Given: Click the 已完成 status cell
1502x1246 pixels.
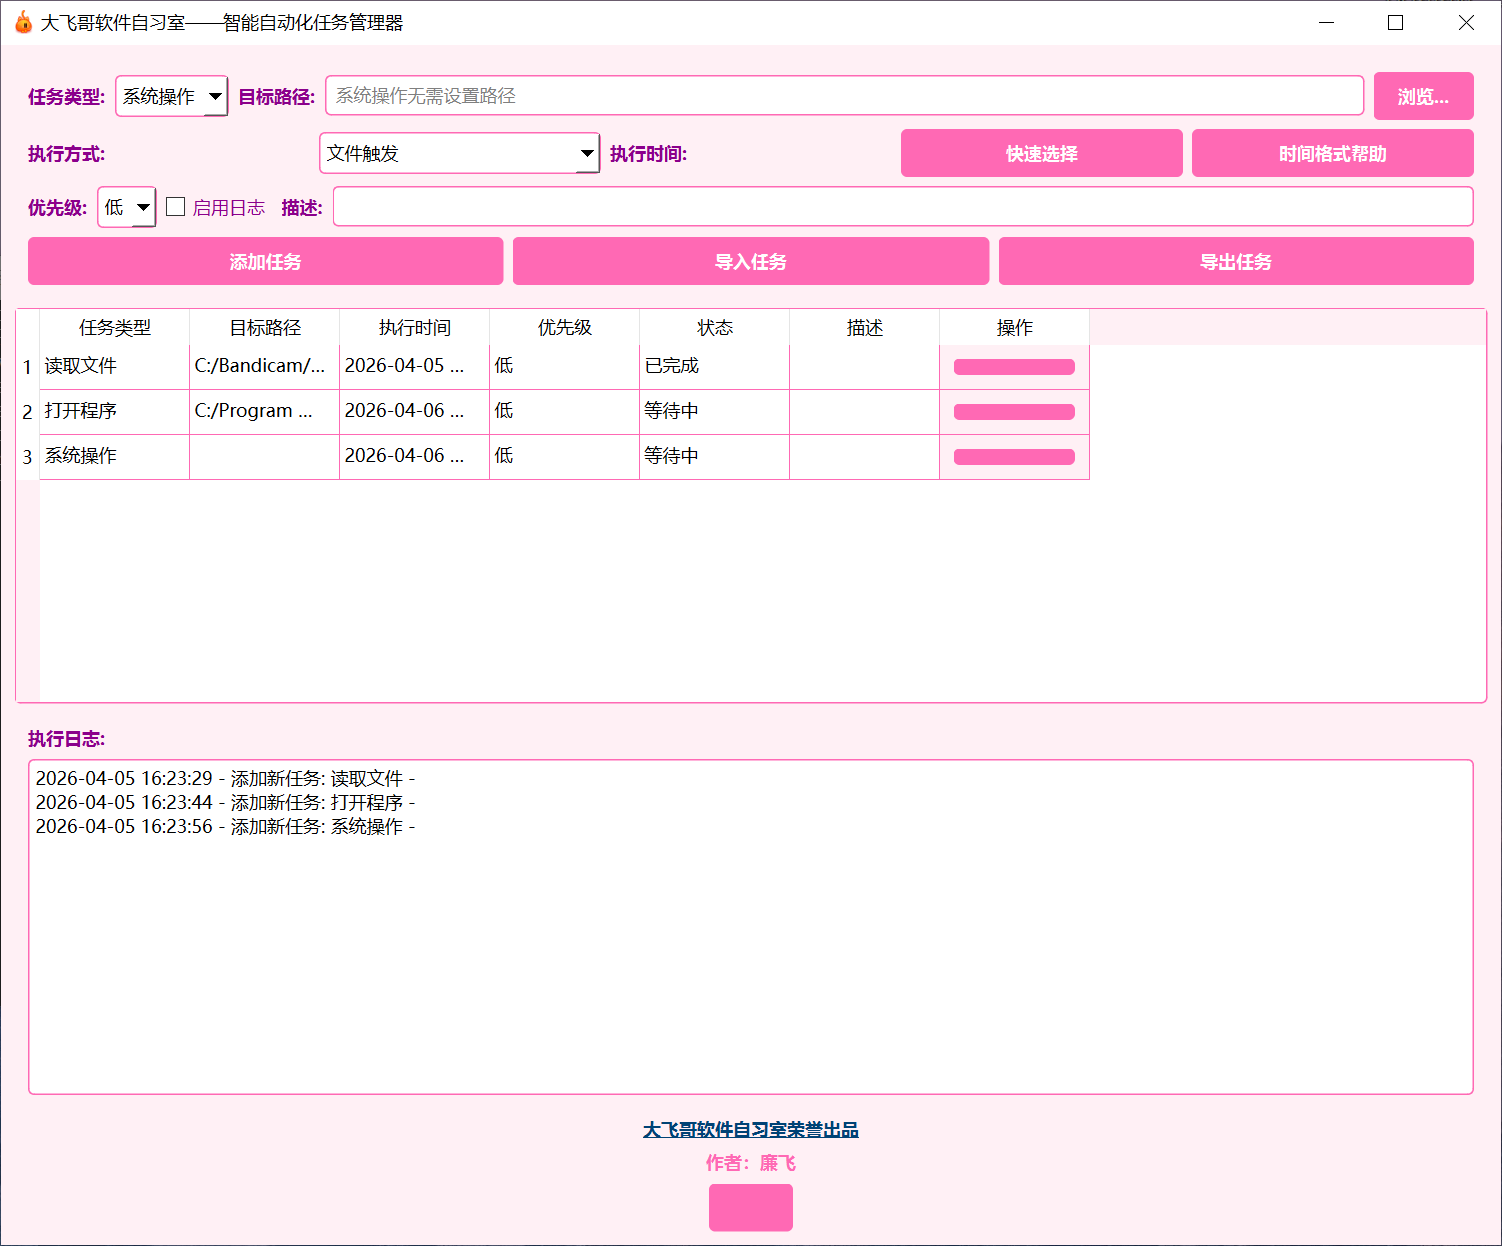Looking at the screenshot, I should point(715,367).
